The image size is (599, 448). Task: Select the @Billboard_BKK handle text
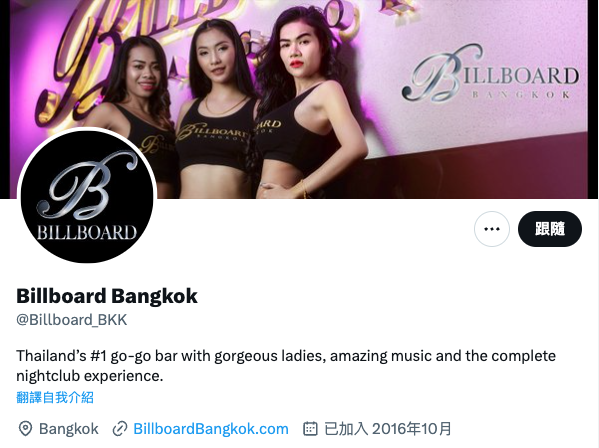[71, 320]
